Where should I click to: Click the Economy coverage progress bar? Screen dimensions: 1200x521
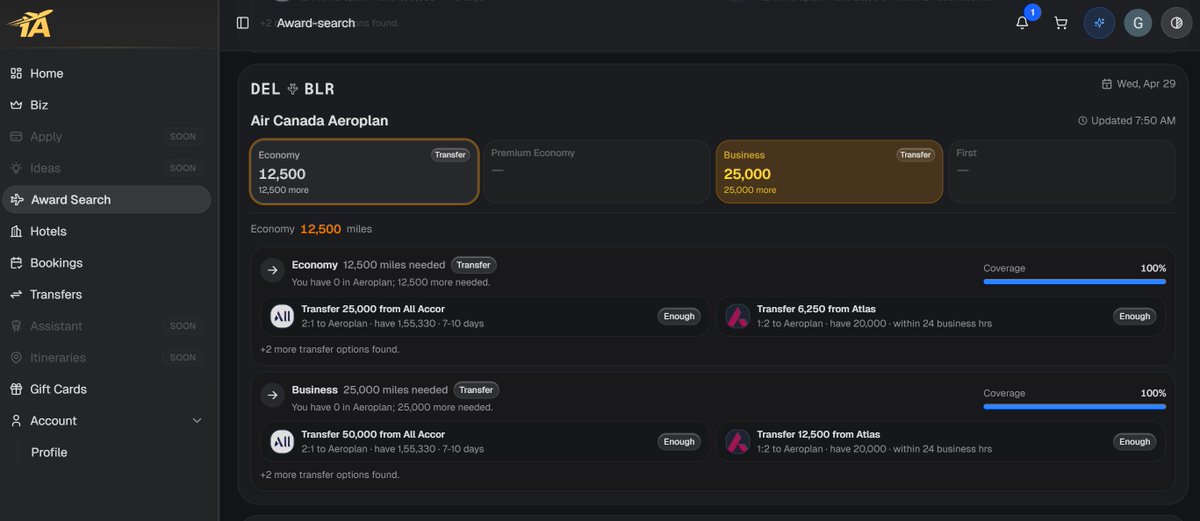point(1075,282)
